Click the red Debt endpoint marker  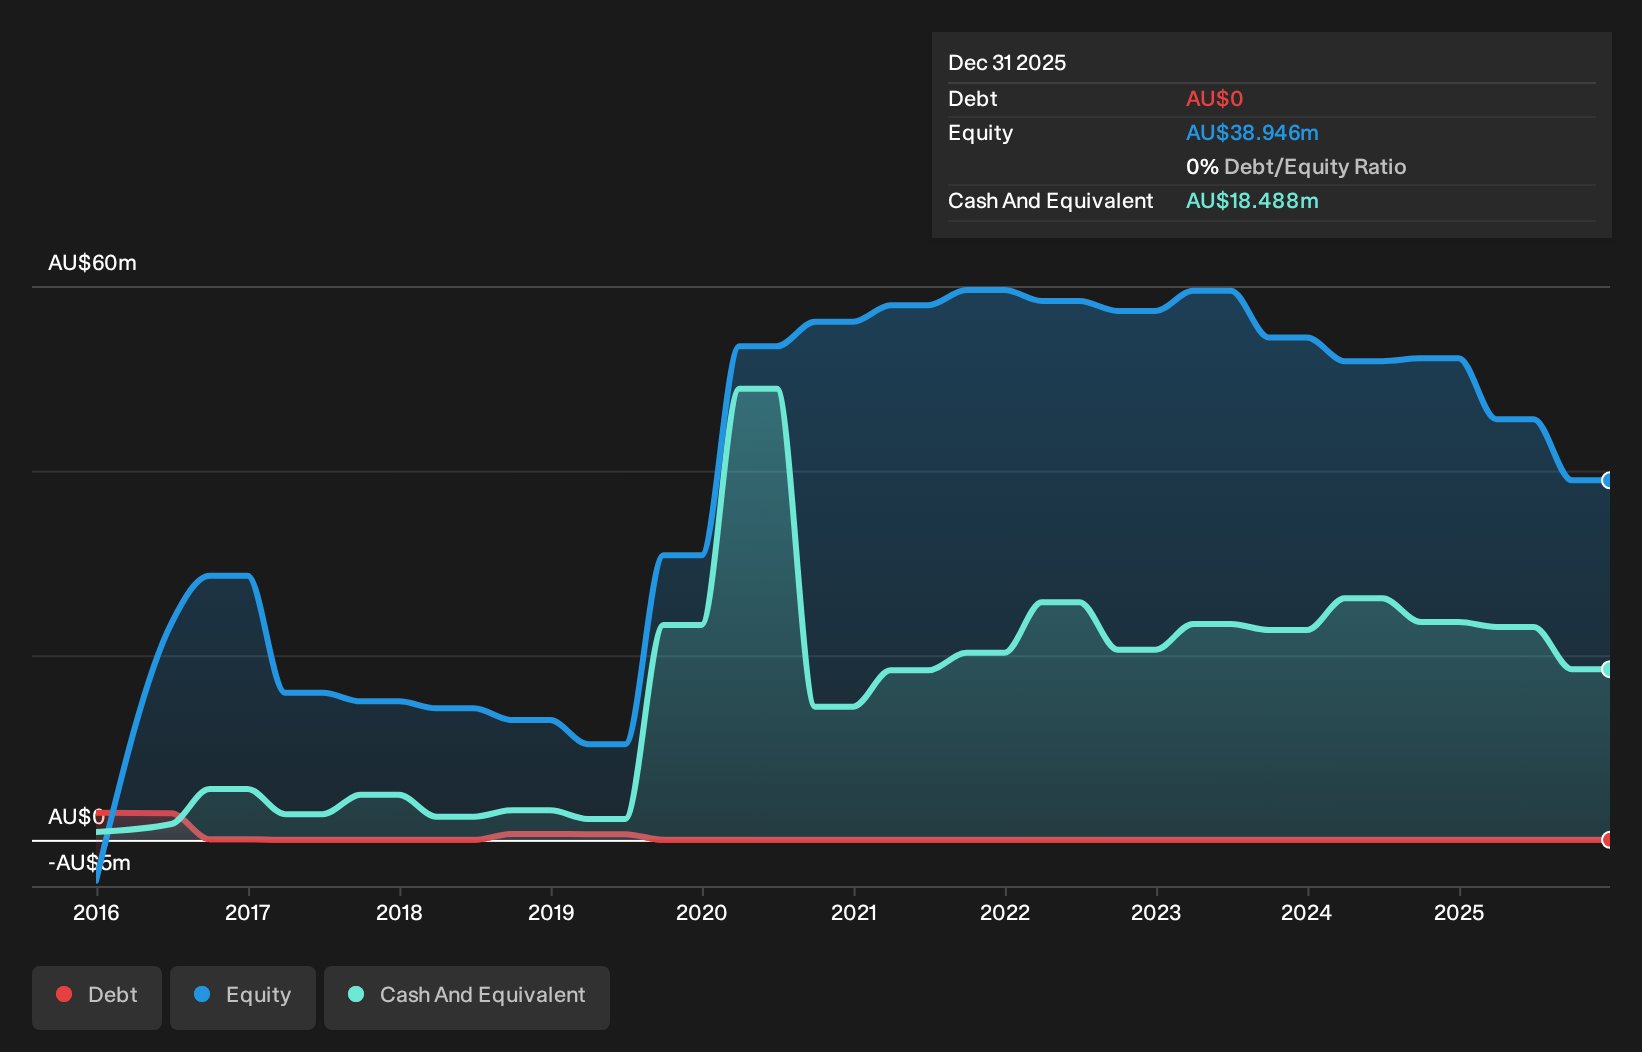1607,839
